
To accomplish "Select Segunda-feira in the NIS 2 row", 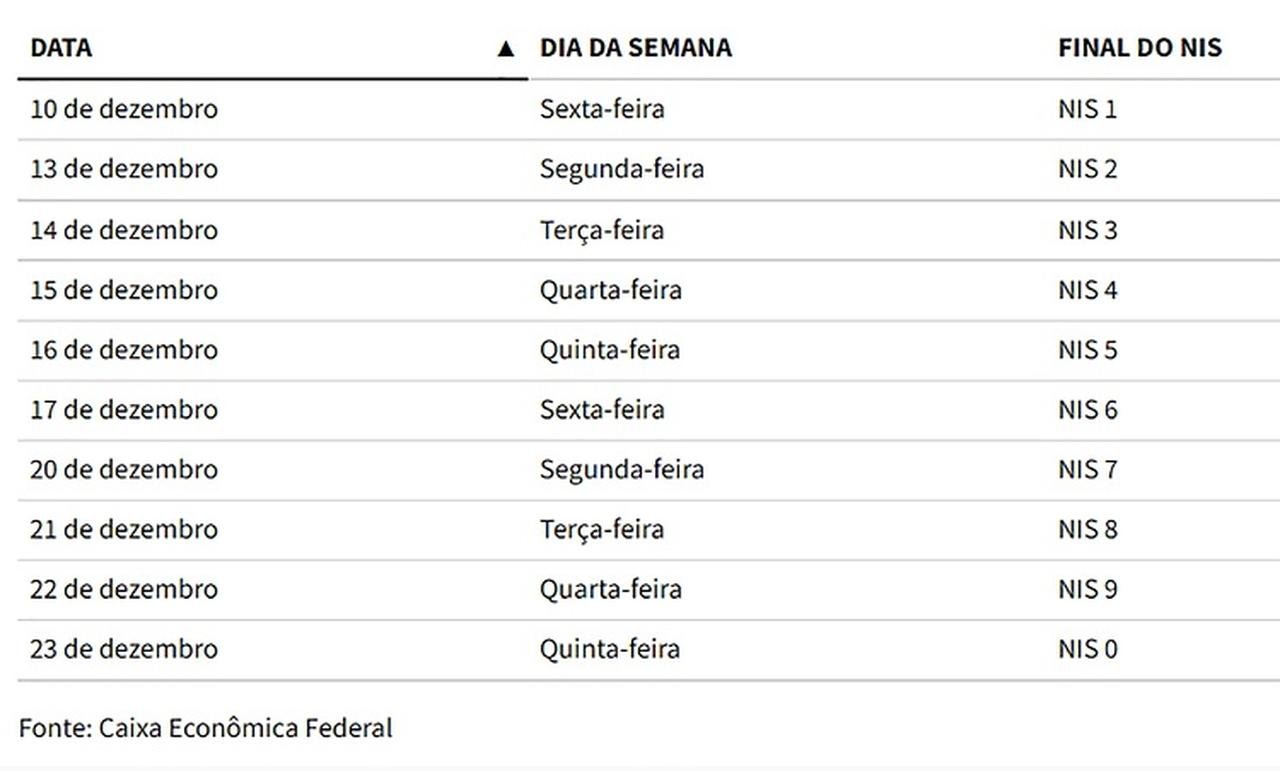I will (x=621, y=169).
